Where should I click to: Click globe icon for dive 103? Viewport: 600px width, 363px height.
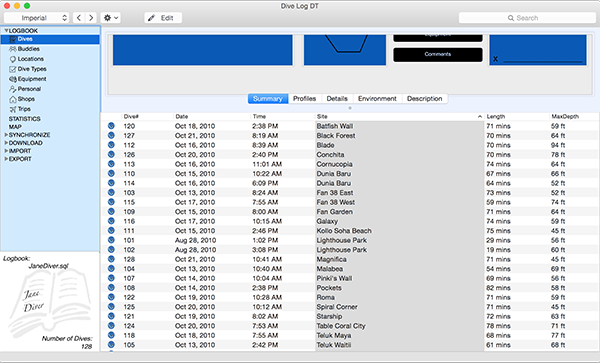[111, 192]
